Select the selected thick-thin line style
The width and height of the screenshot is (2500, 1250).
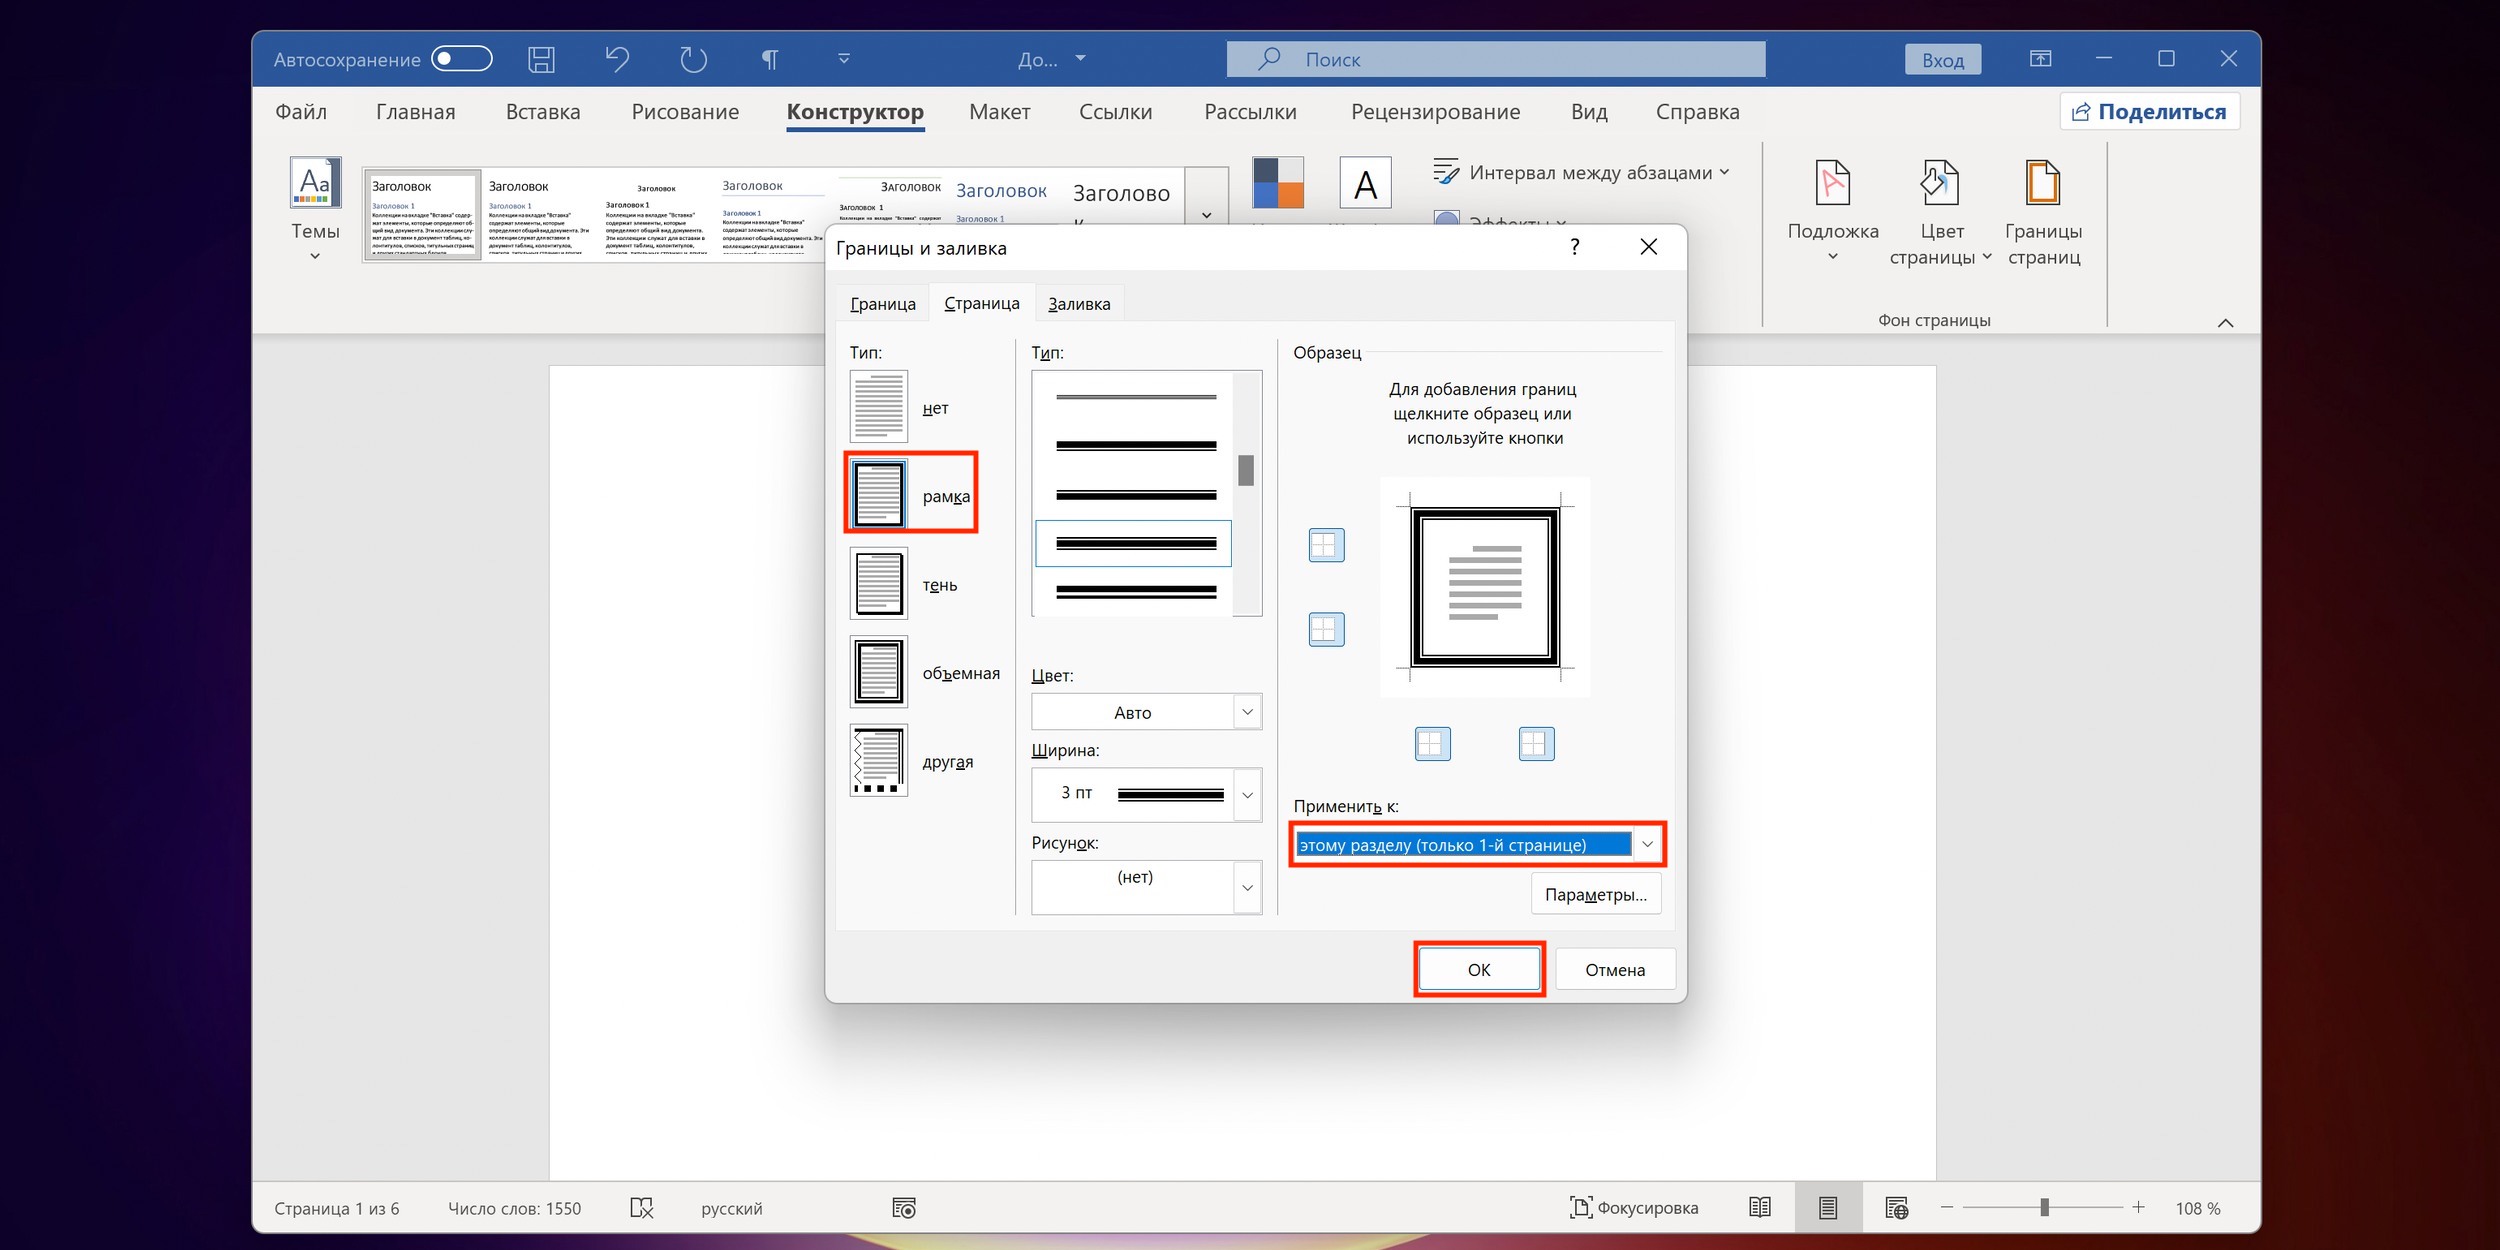coord(1134,544)
